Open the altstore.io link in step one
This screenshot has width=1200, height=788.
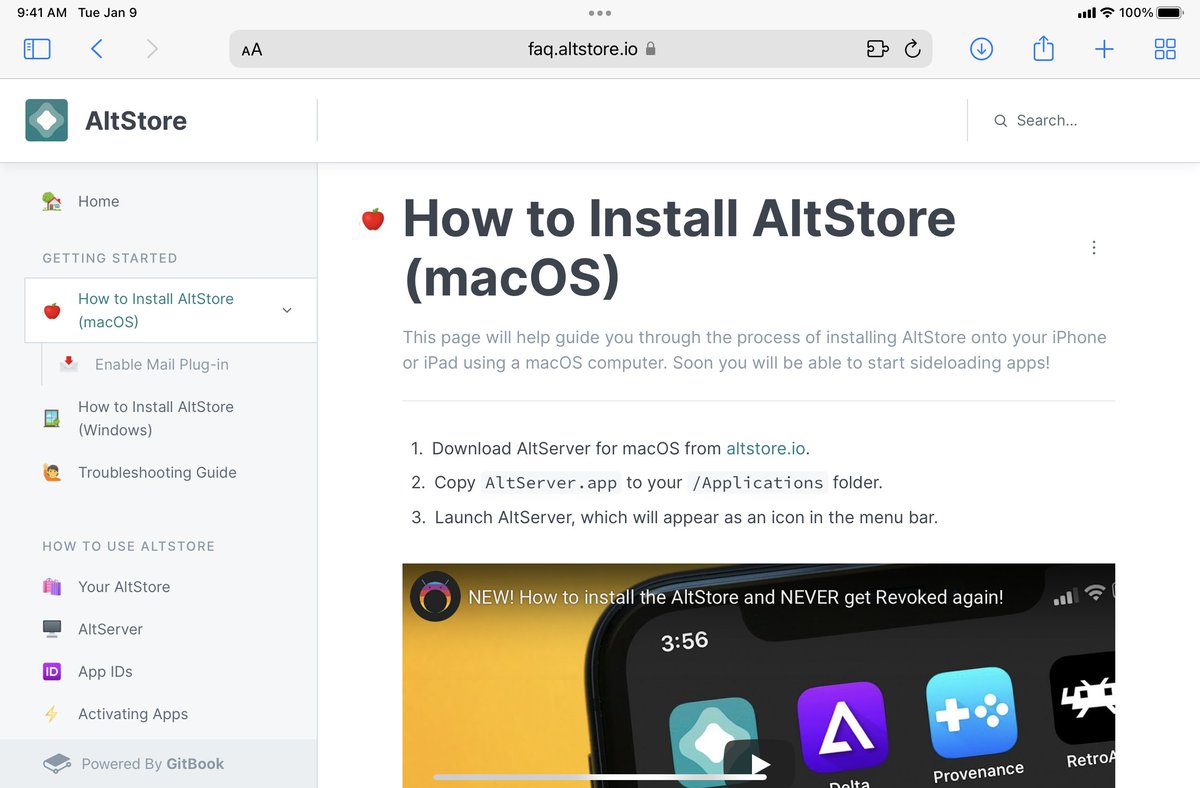tap(765, 449)
